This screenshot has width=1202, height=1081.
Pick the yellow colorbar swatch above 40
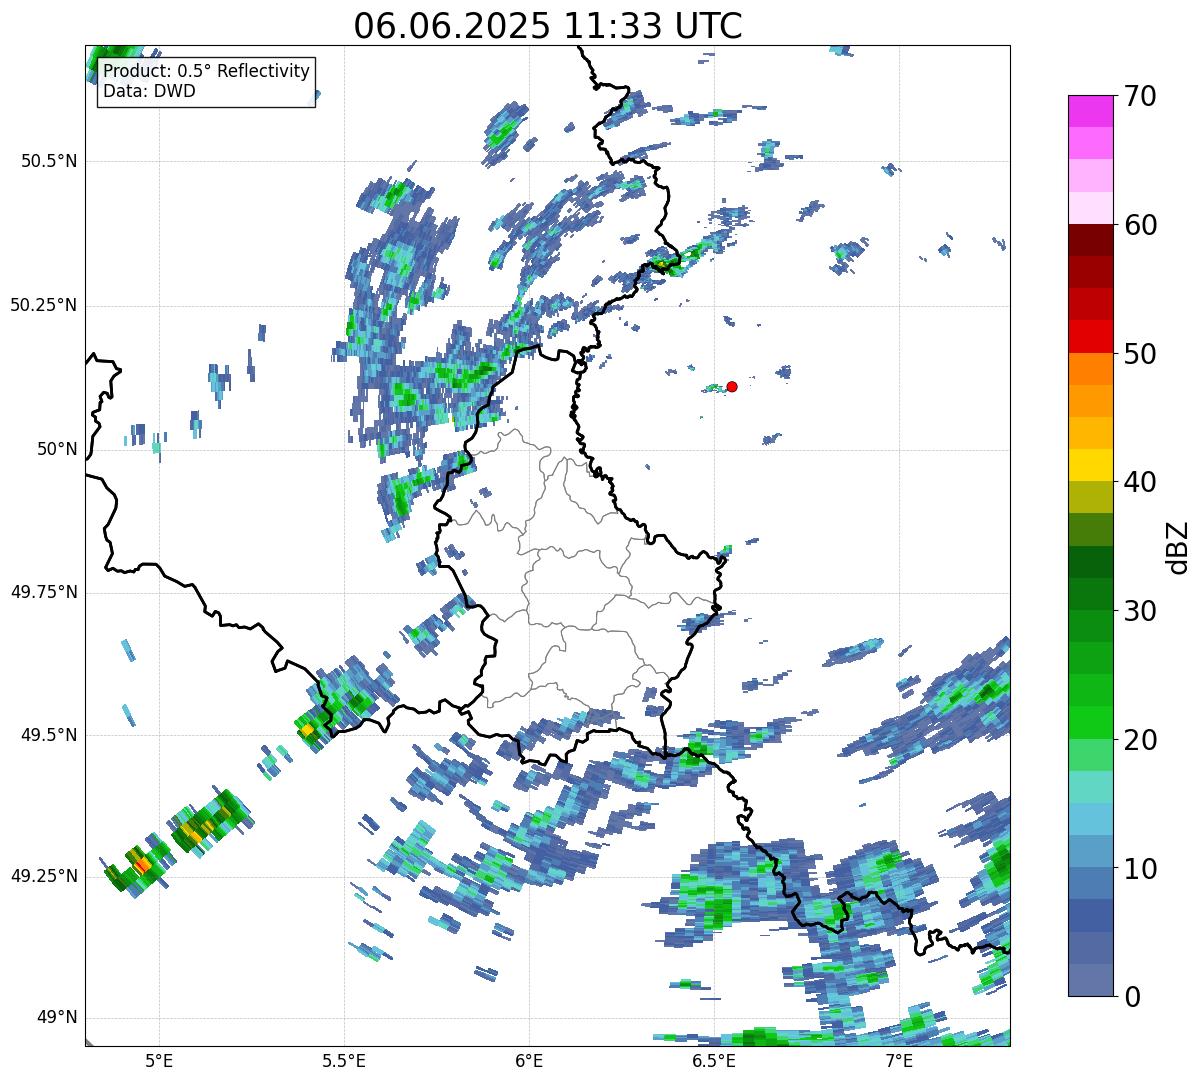(x=1091, y=465)
